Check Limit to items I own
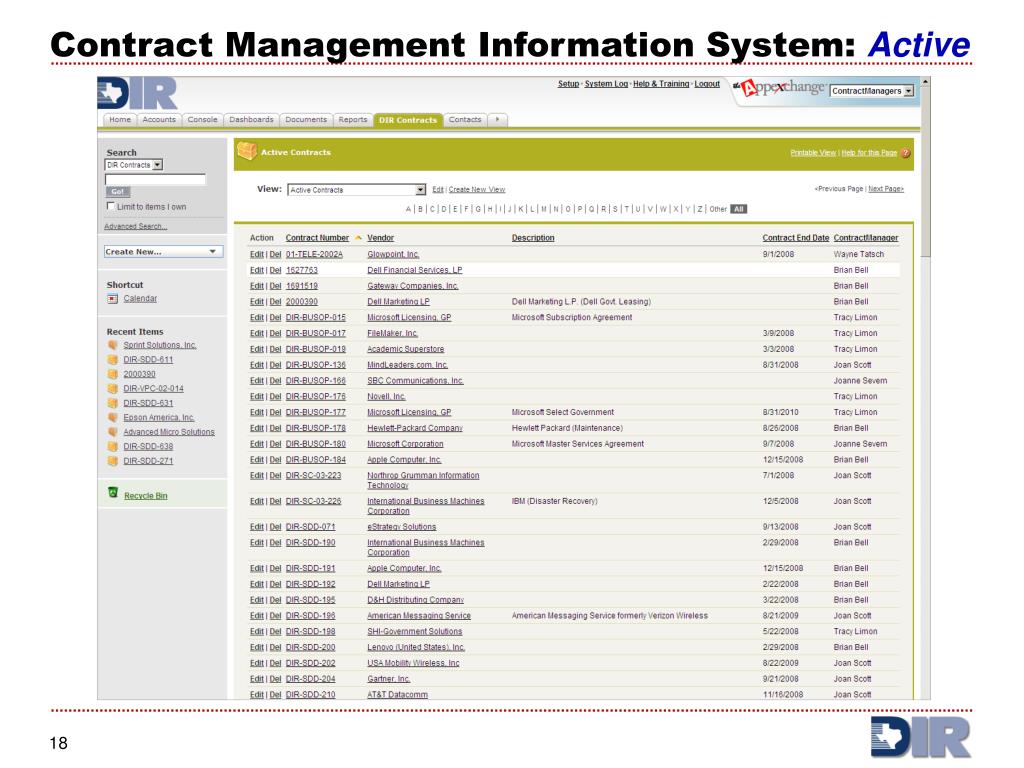 click(x=110, y=206)
